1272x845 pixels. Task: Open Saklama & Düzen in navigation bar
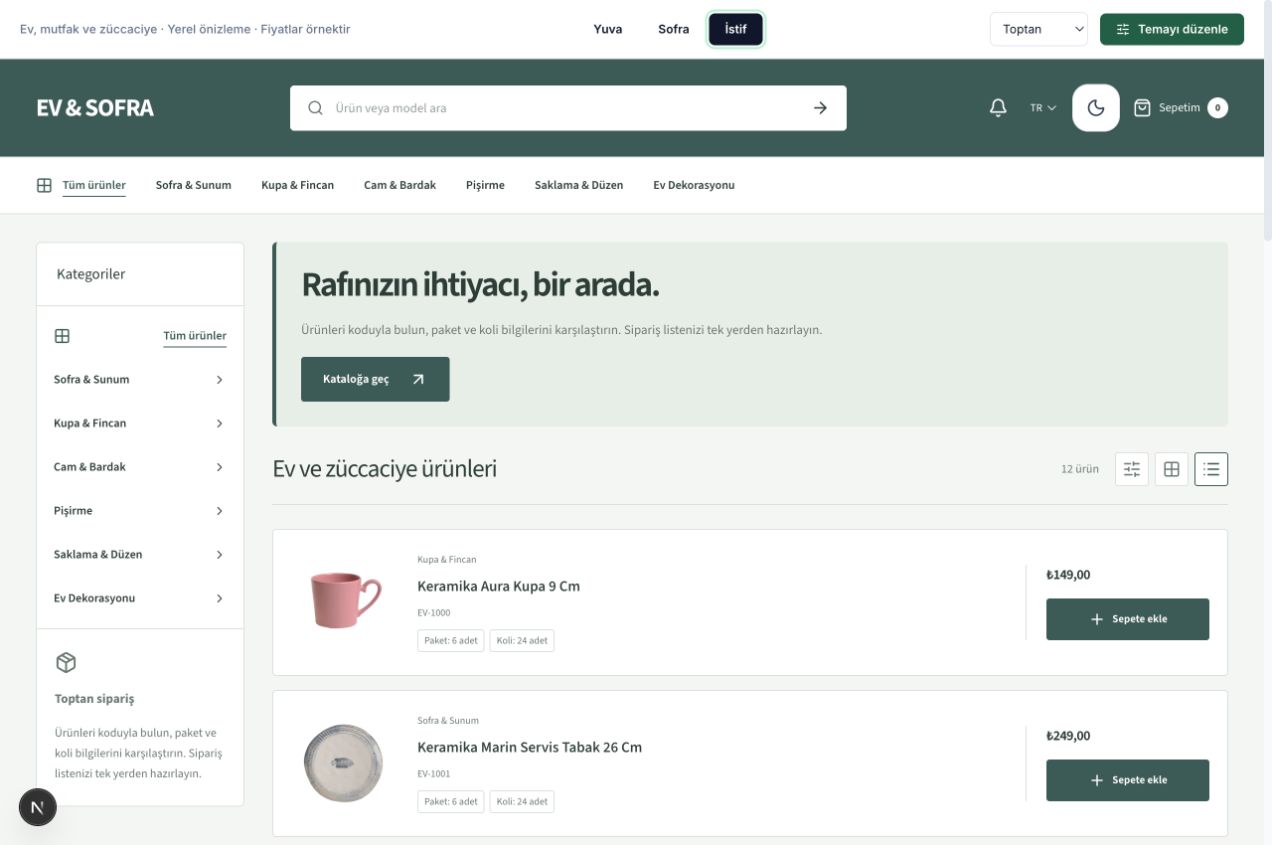click(x=579, y=185)
